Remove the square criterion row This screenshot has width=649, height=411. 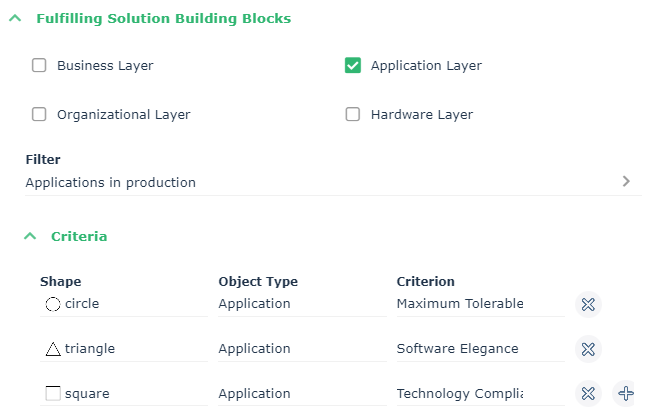point(588,394)
